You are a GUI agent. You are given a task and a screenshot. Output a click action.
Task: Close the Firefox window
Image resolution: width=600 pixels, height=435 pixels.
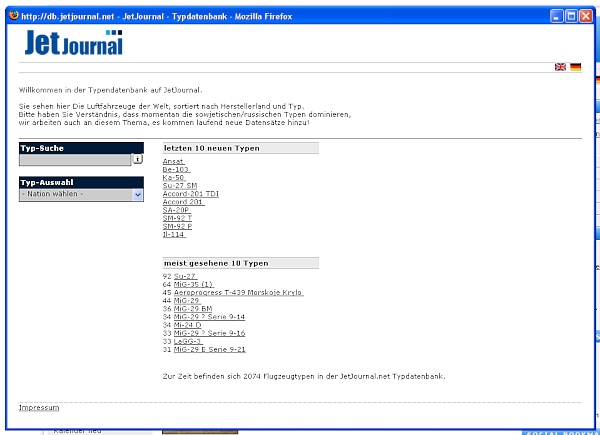[586, 16]
